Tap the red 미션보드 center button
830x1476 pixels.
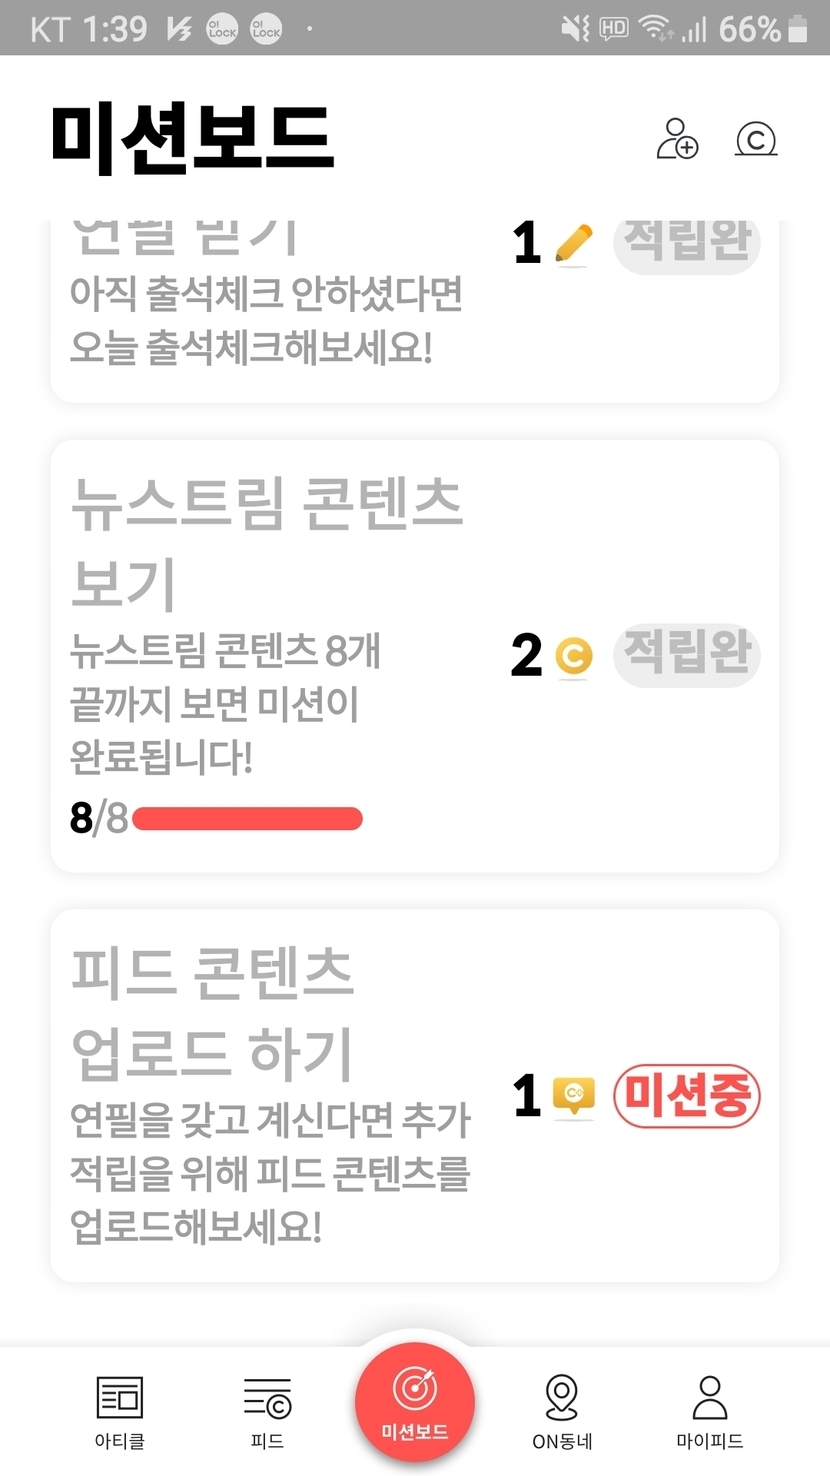[414, 1402]
